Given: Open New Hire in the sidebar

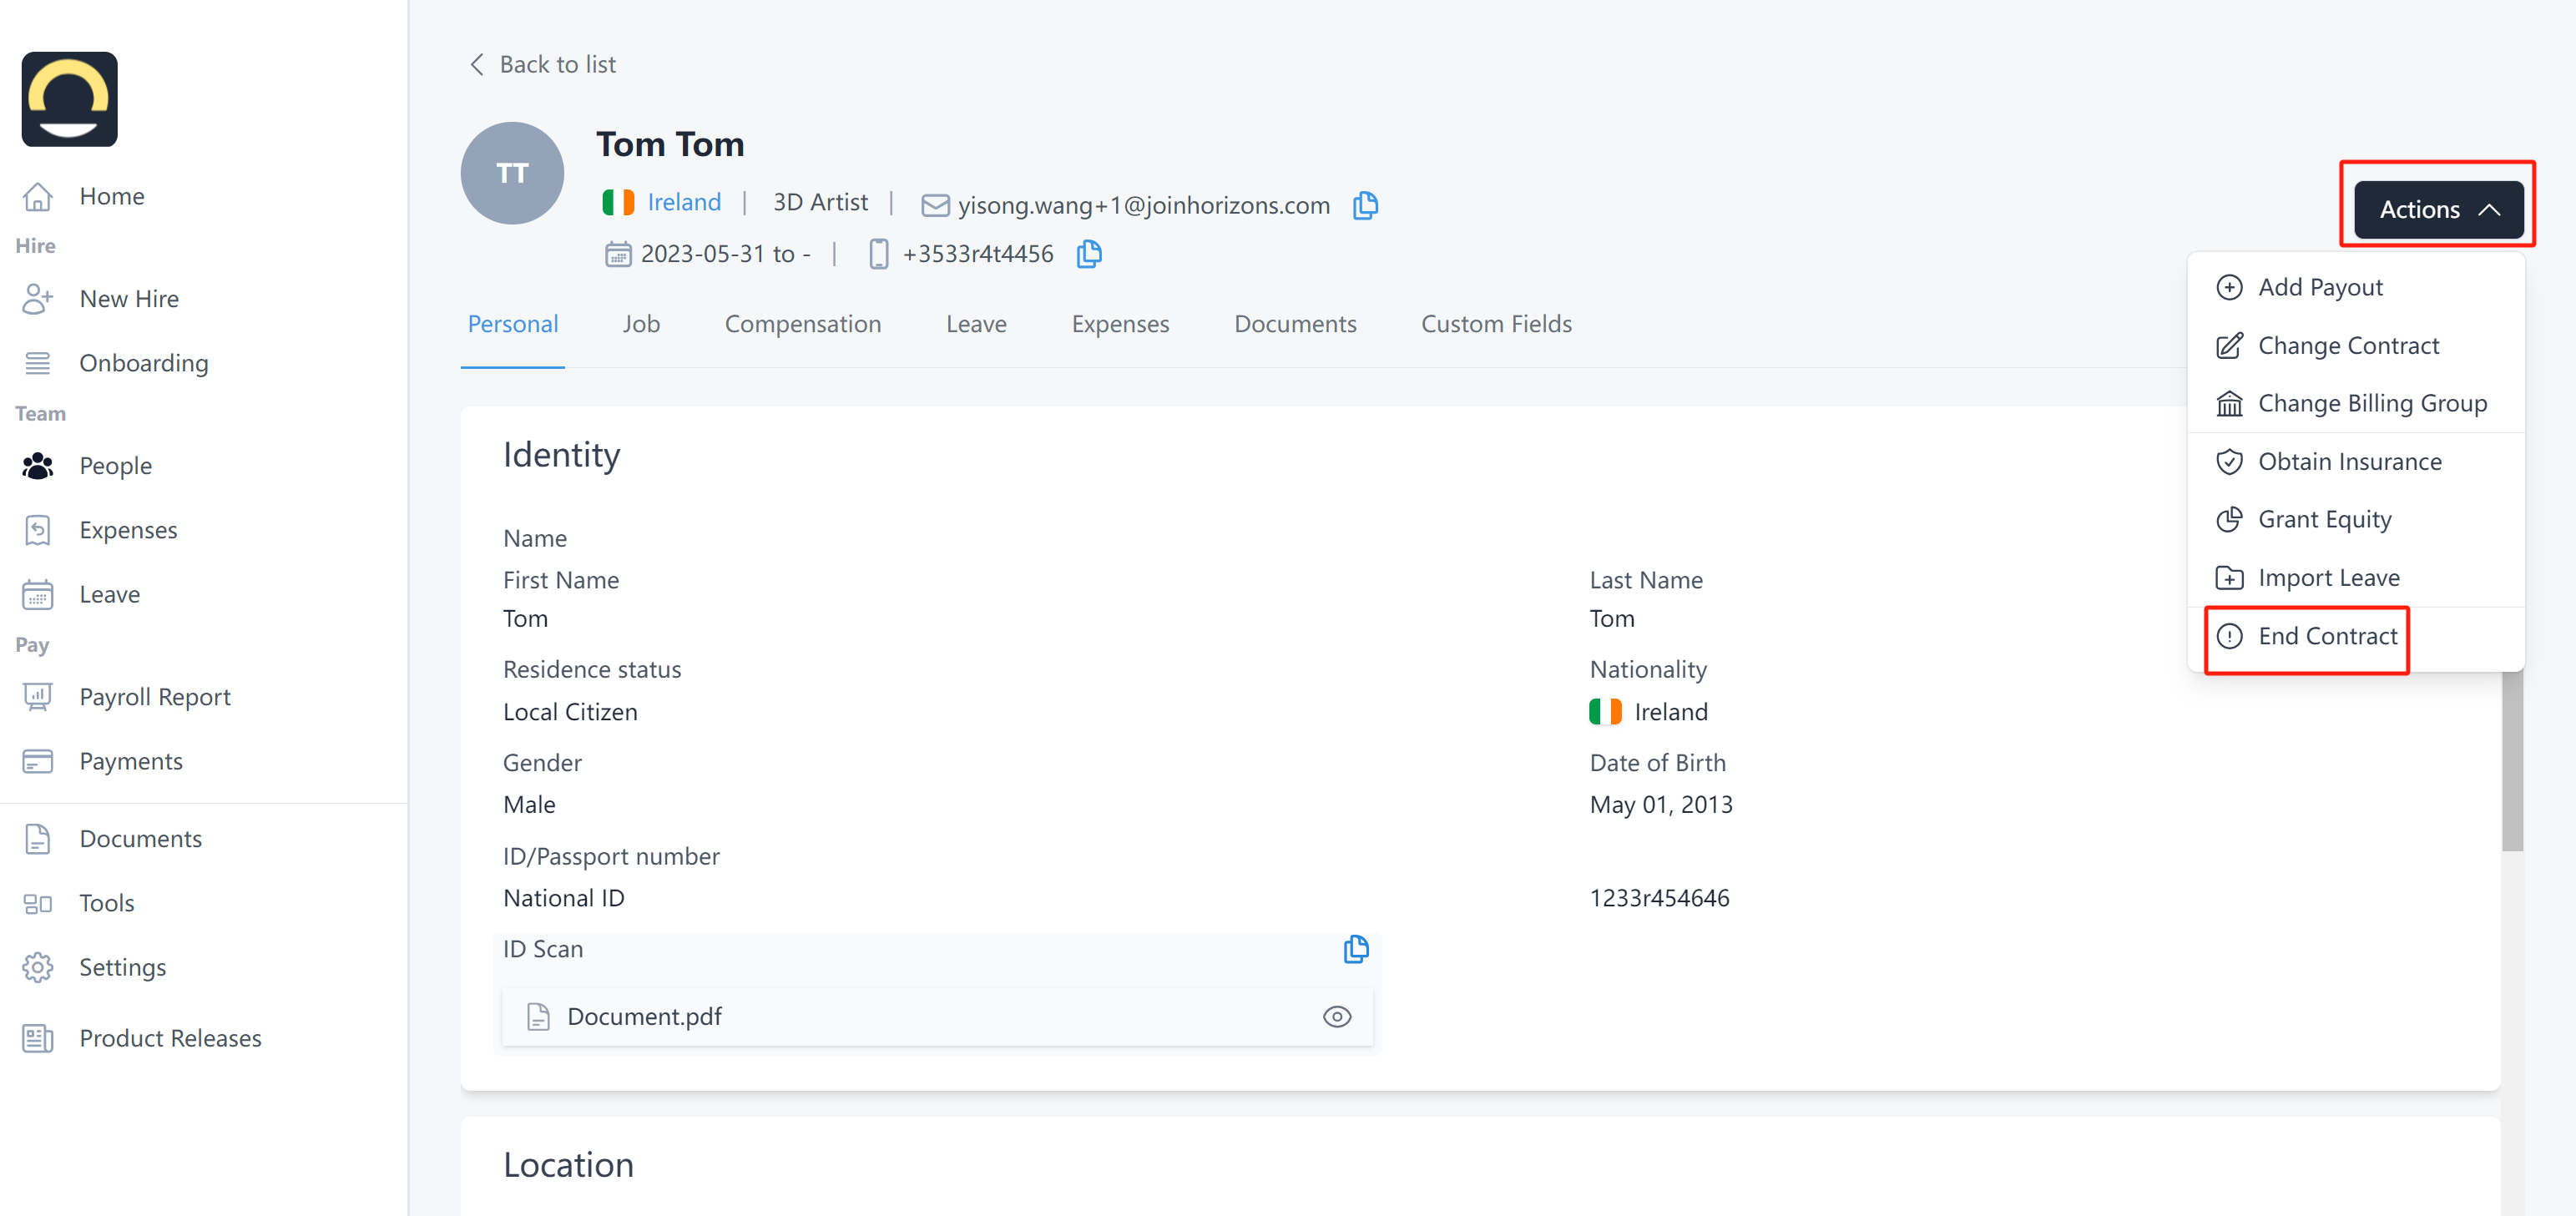Looking at the screenshot, I should 129,299.
